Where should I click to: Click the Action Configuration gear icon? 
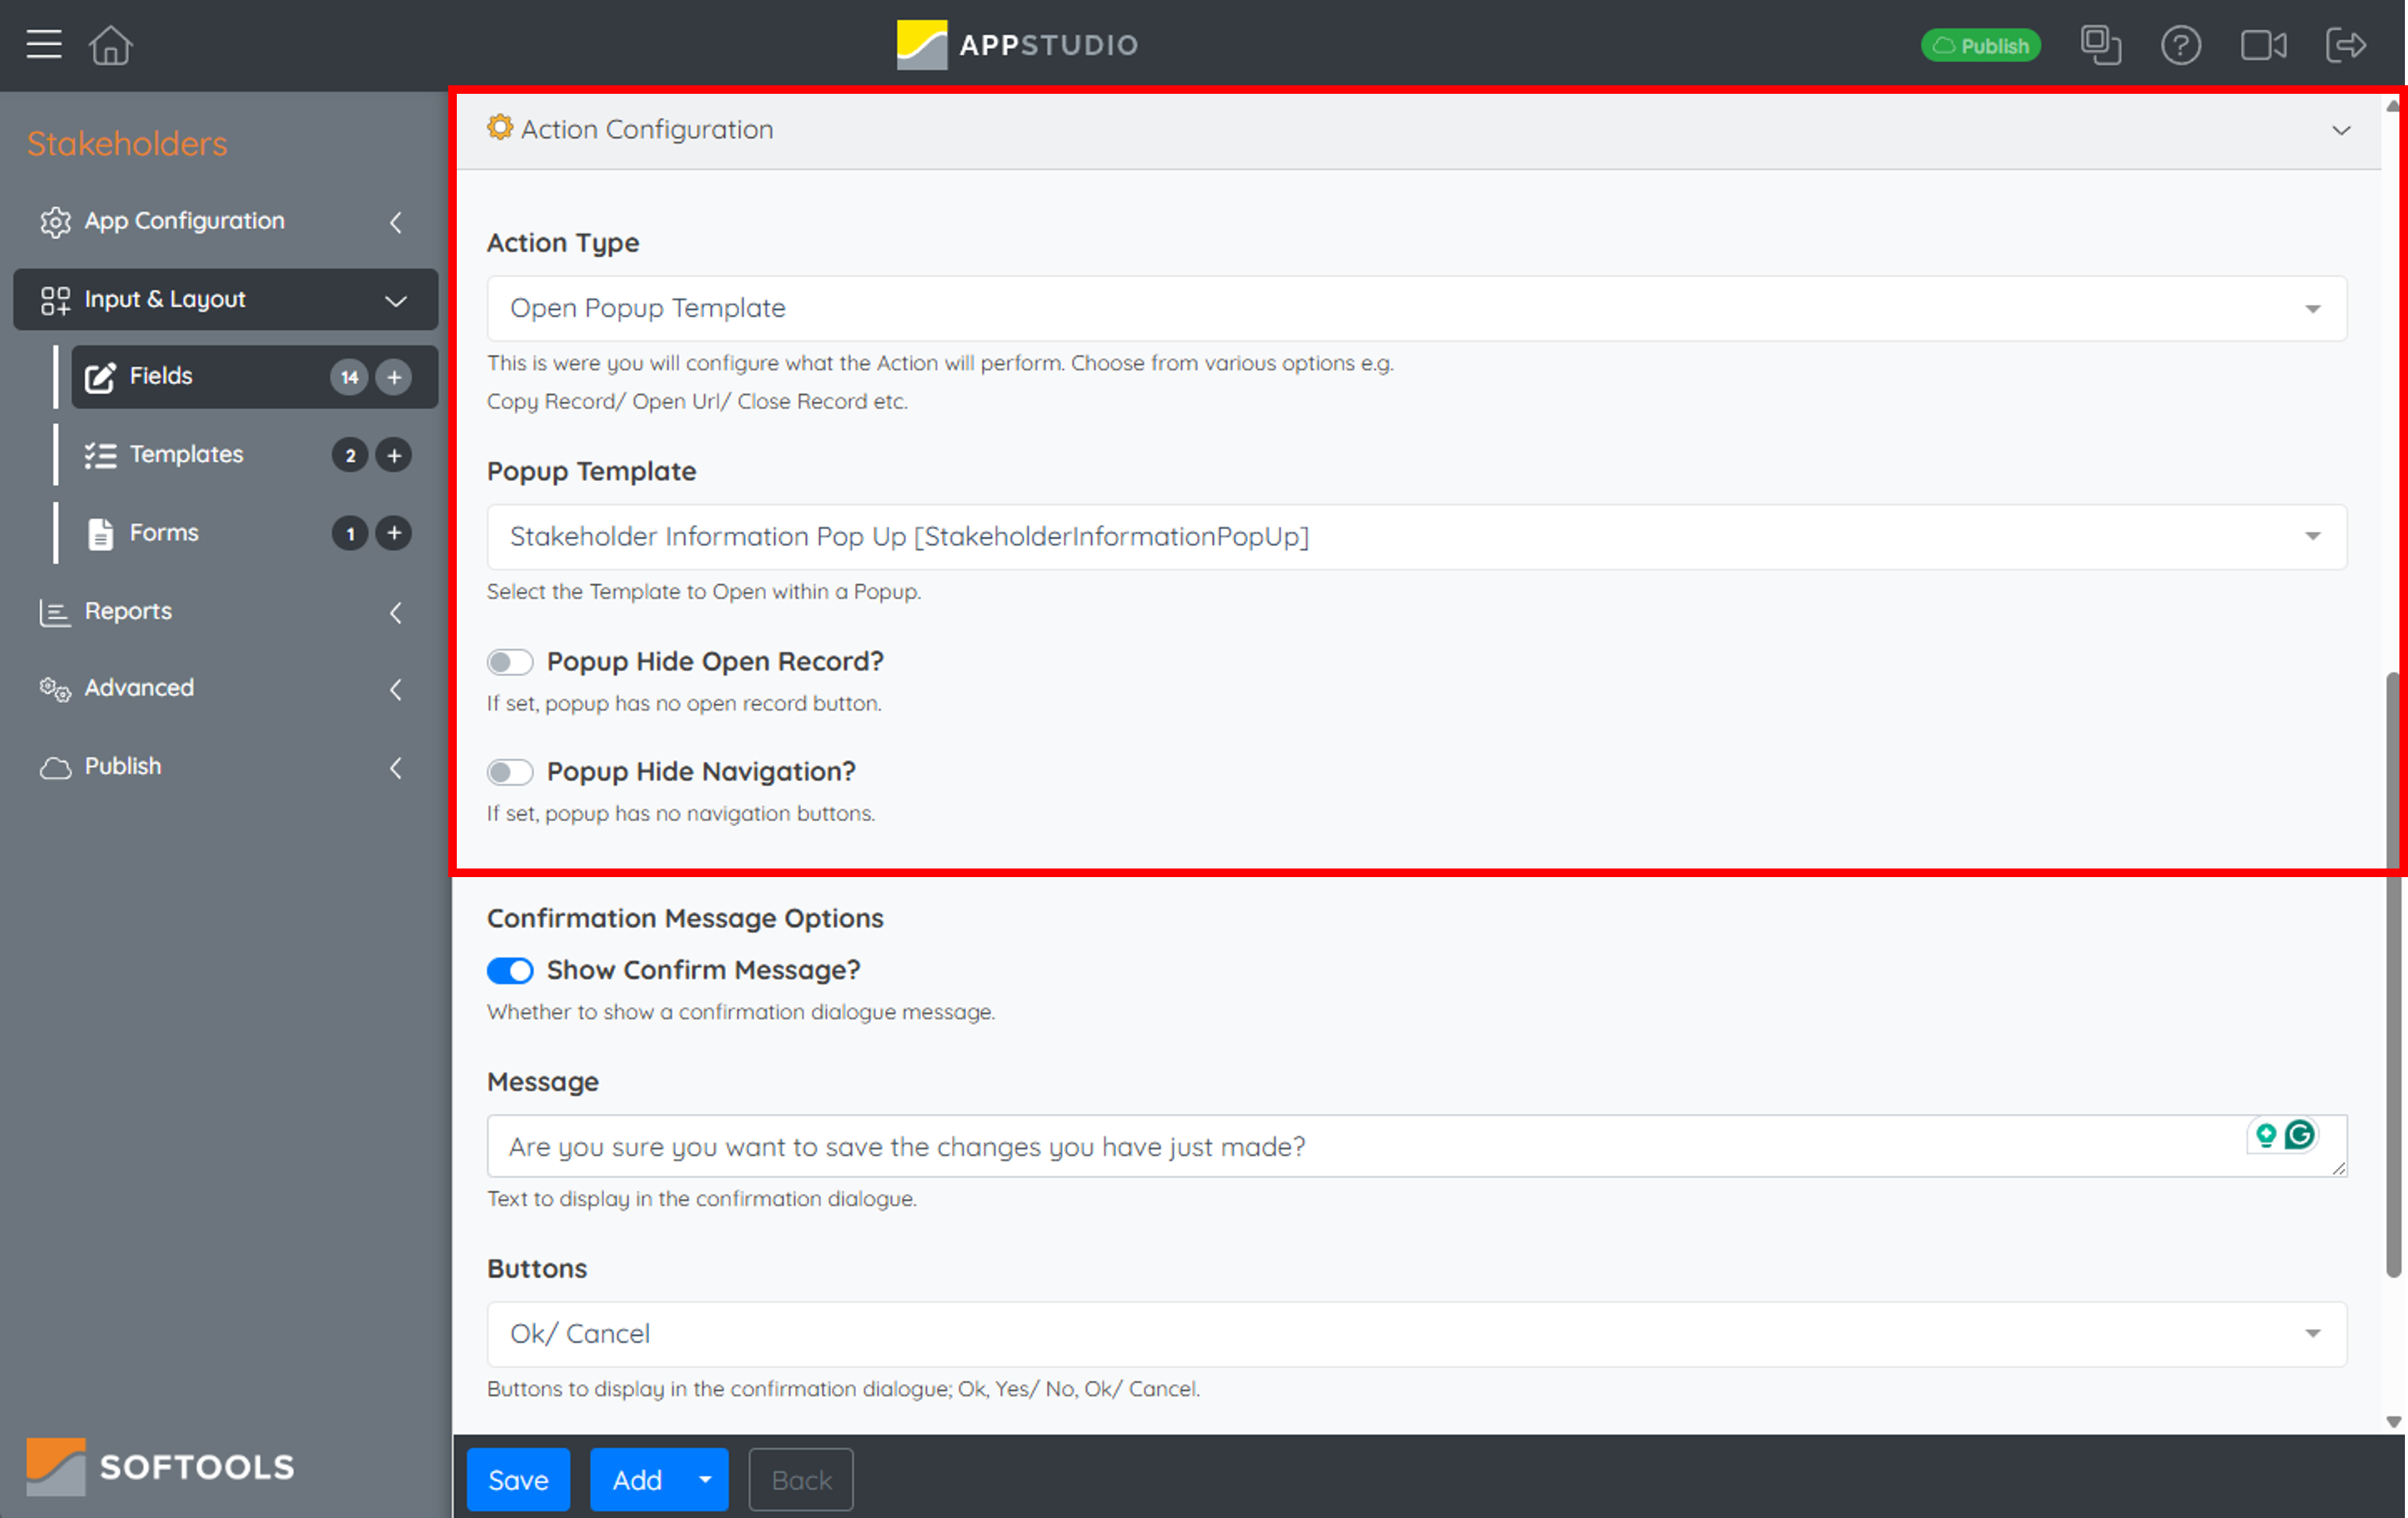(500, 128)
